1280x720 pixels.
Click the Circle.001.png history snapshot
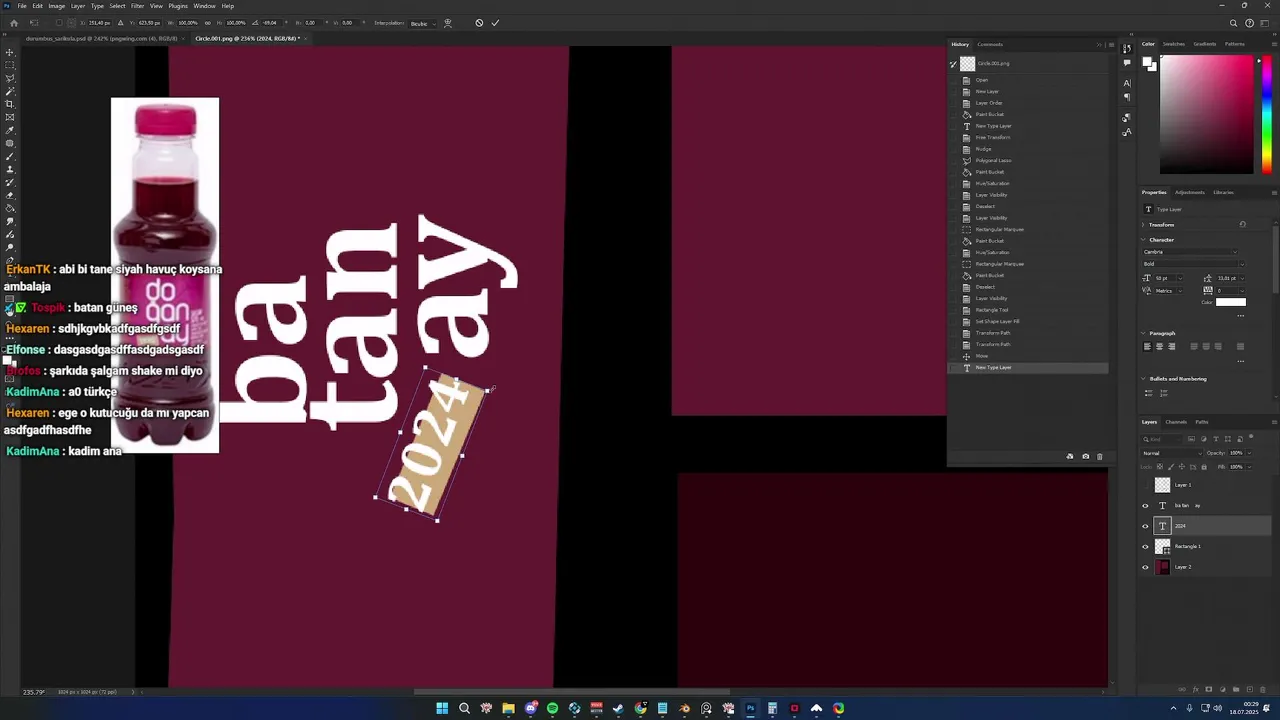coord(1028,63)
